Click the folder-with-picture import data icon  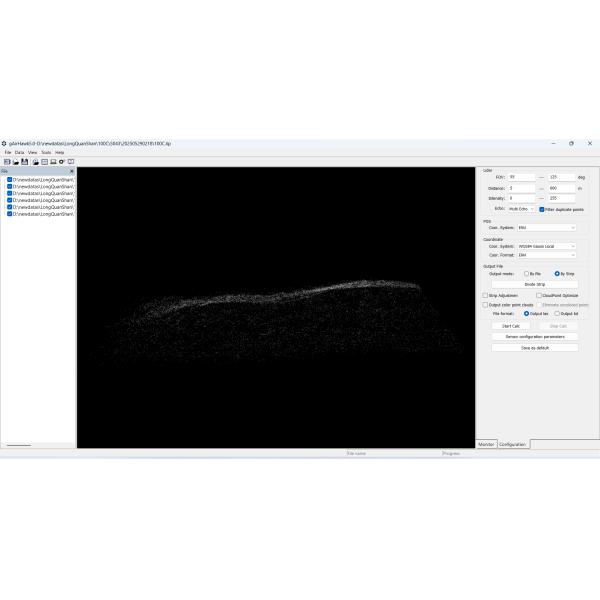(x=36, y=162)
